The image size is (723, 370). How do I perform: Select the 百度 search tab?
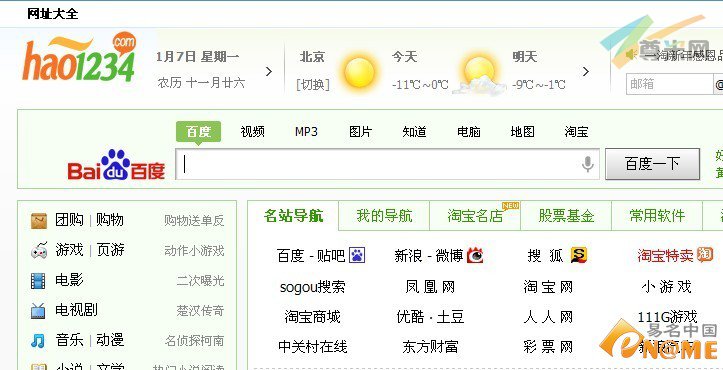(198, 132)
